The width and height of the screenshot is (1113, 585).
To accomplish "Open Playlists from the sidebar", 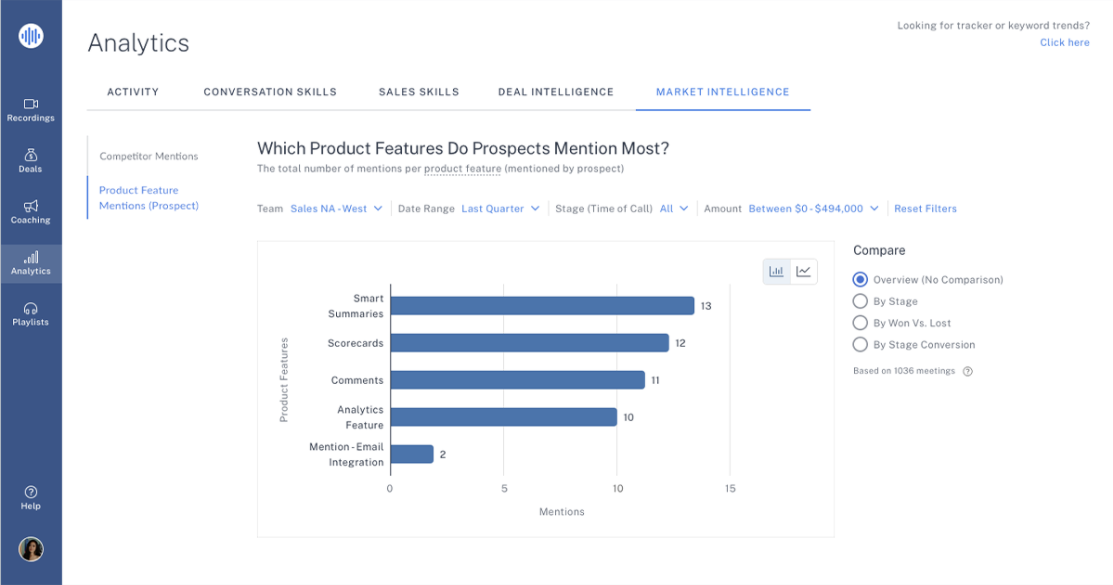I will (x=30, y=314).
